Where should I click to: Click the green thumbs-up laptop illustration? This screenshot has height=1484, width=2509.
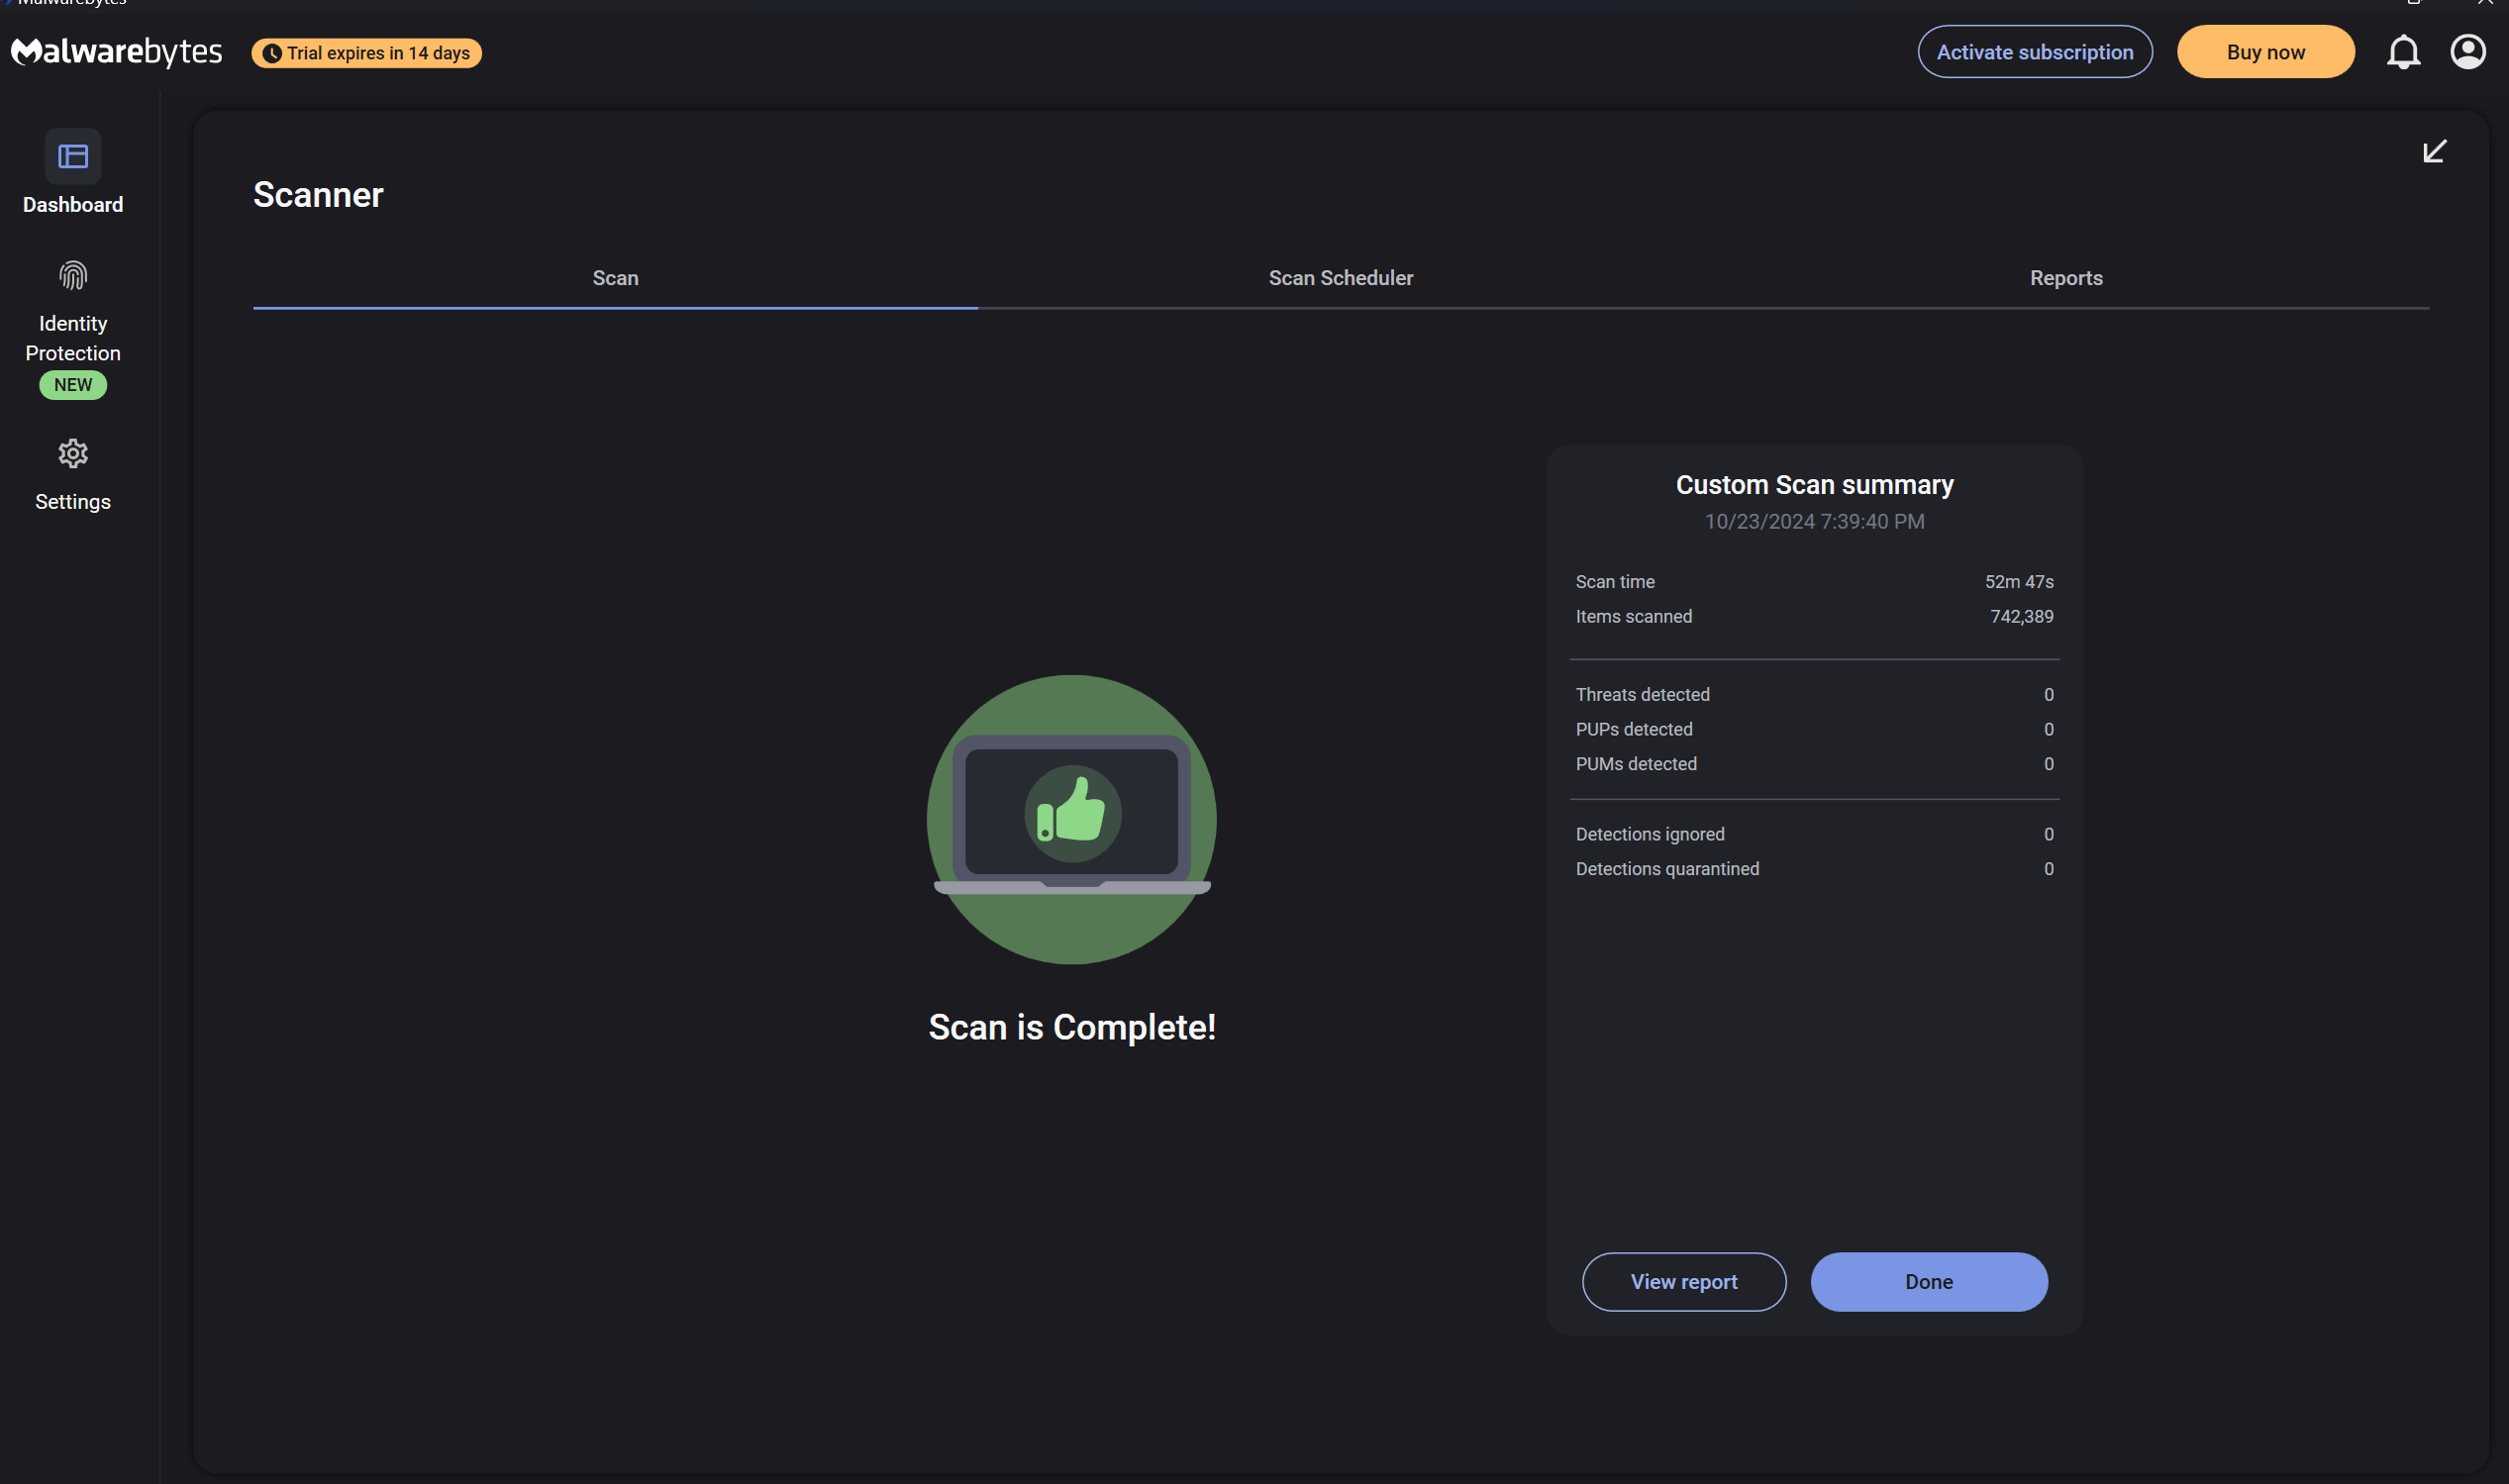(x=1071, y=819)
